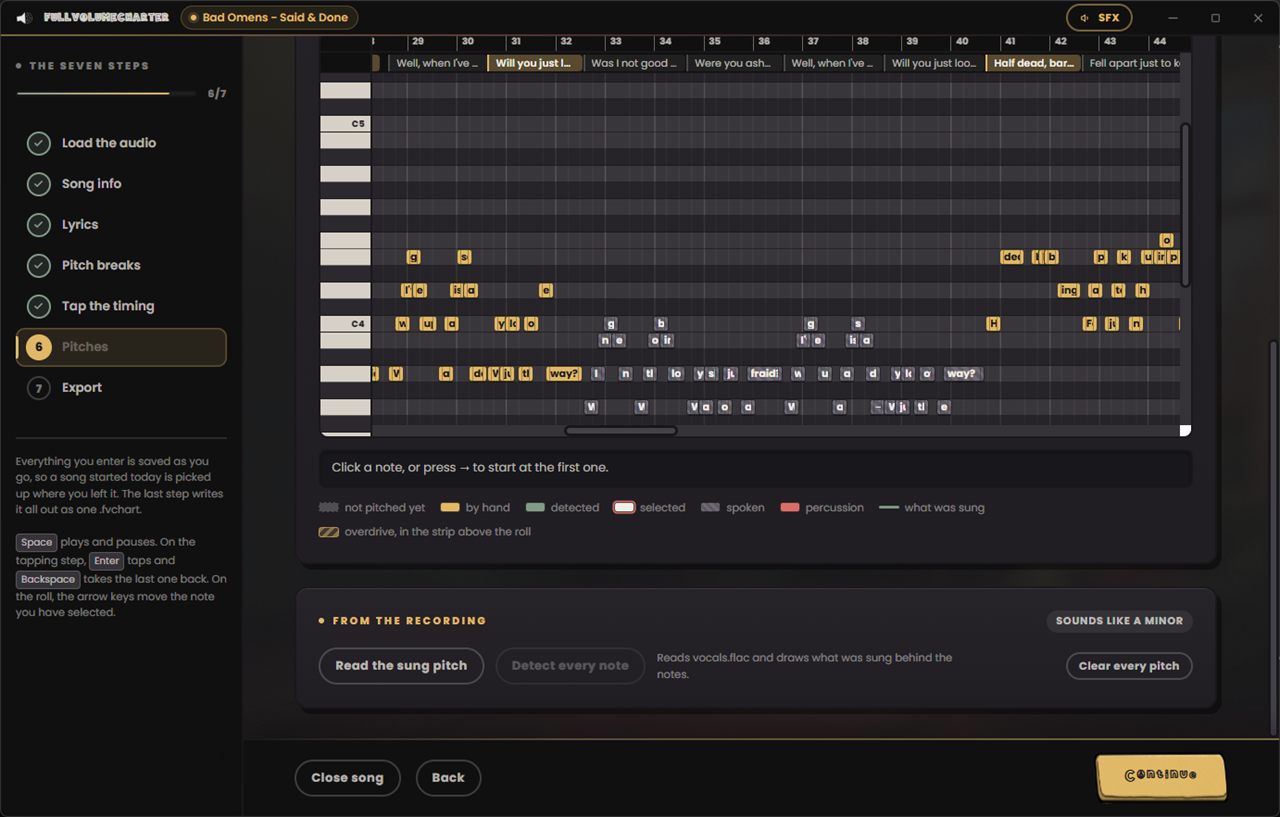
Task: Click bar 44 on the timeline ruler
Action: (1159, 42)
